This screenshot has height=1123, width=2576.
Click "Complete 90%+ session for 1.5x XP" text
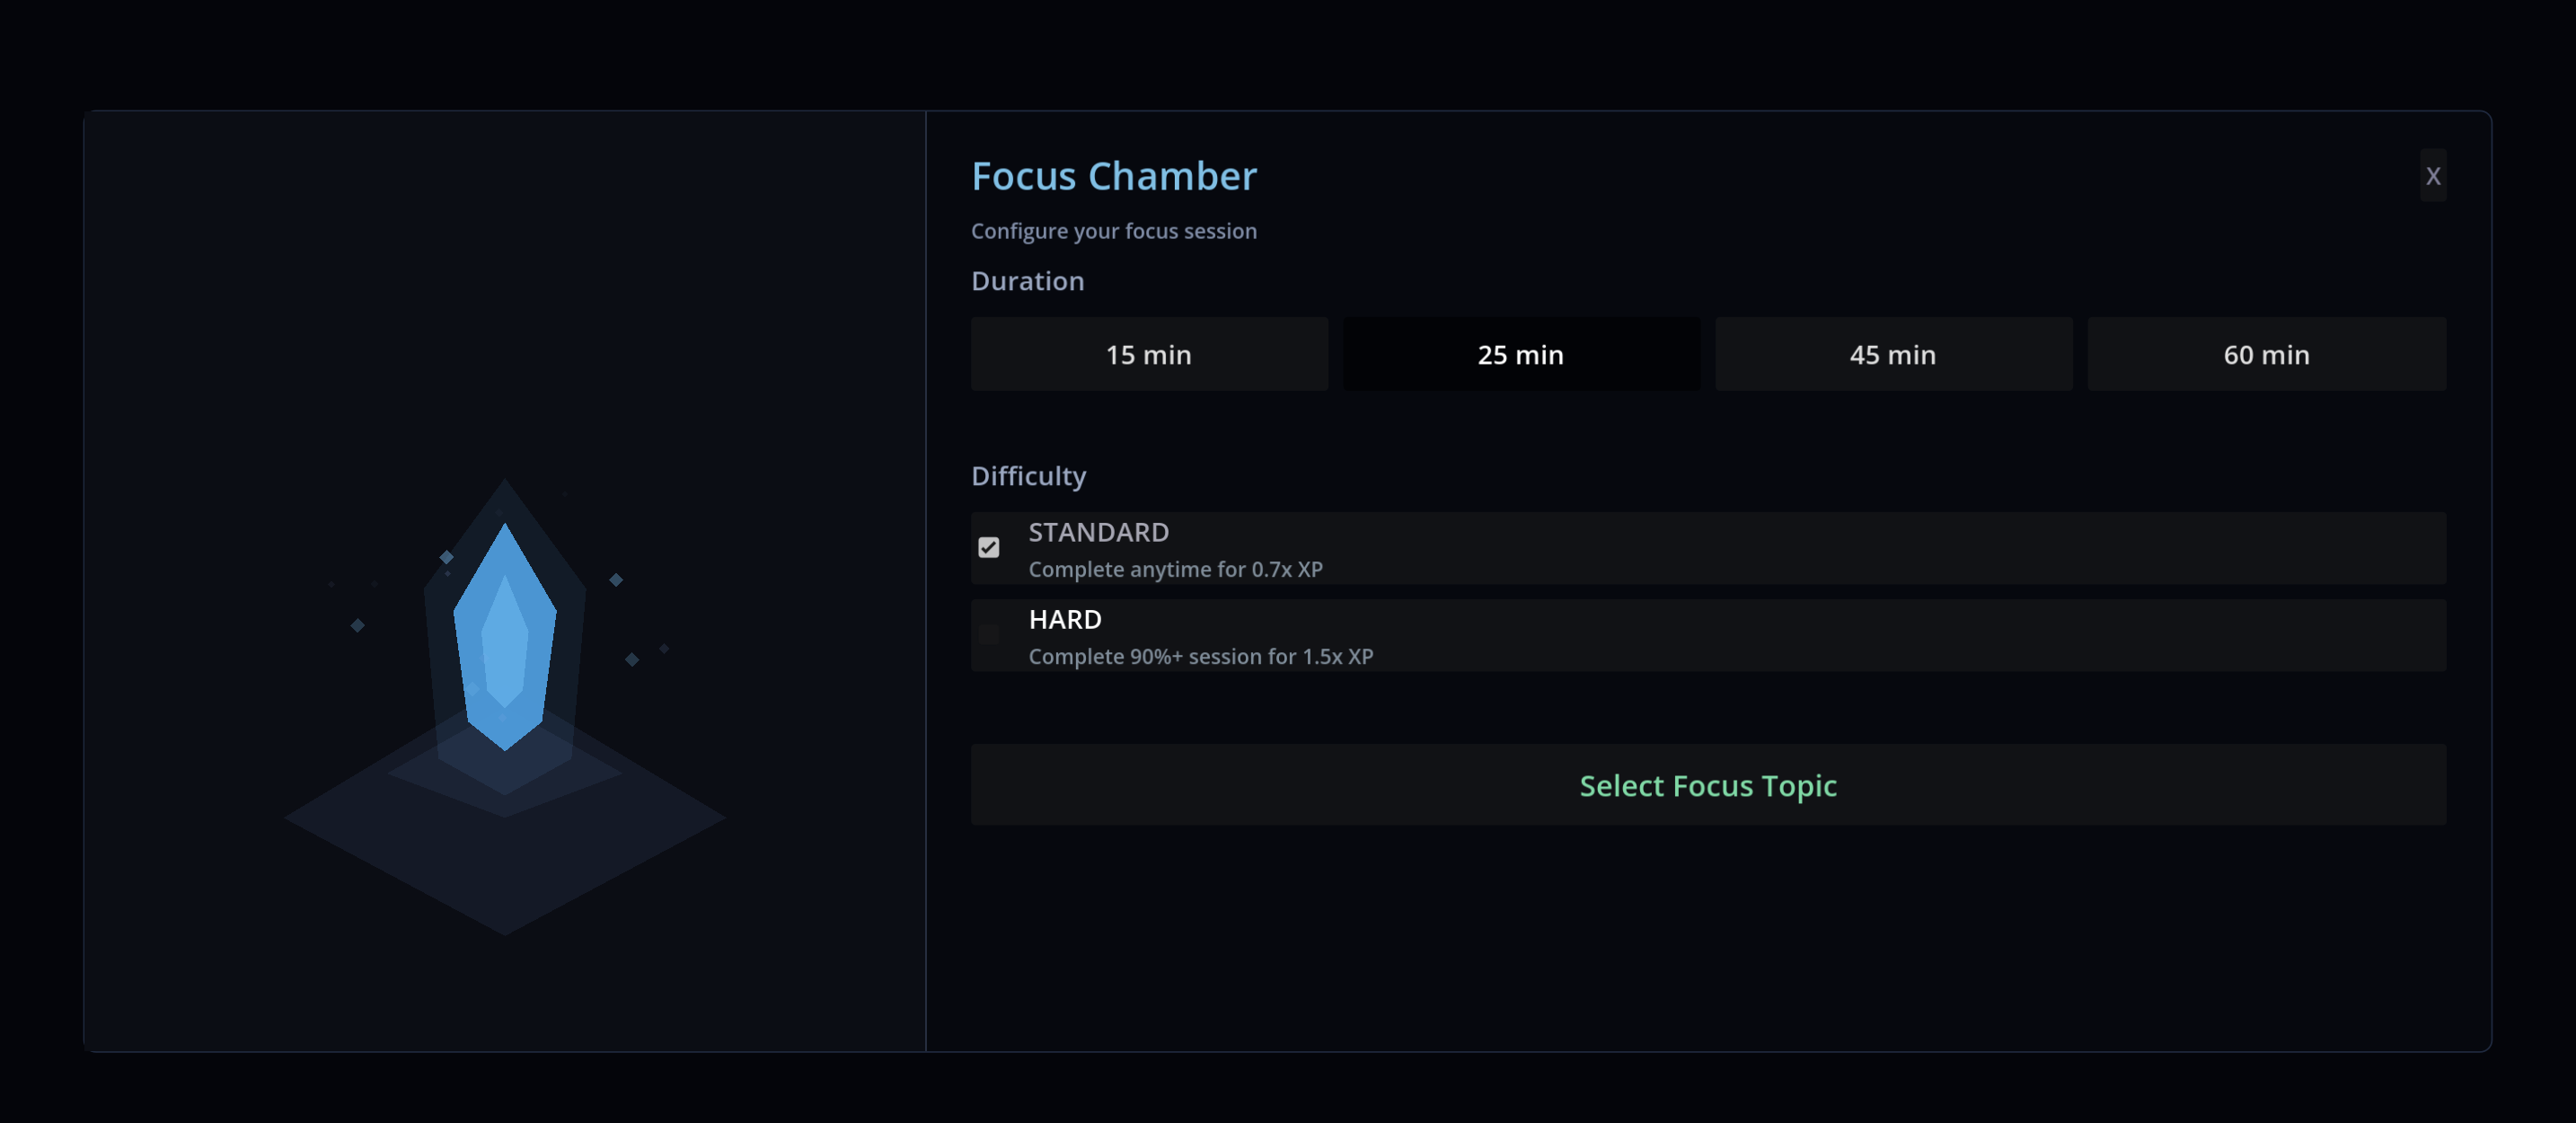click(1200, 656)
